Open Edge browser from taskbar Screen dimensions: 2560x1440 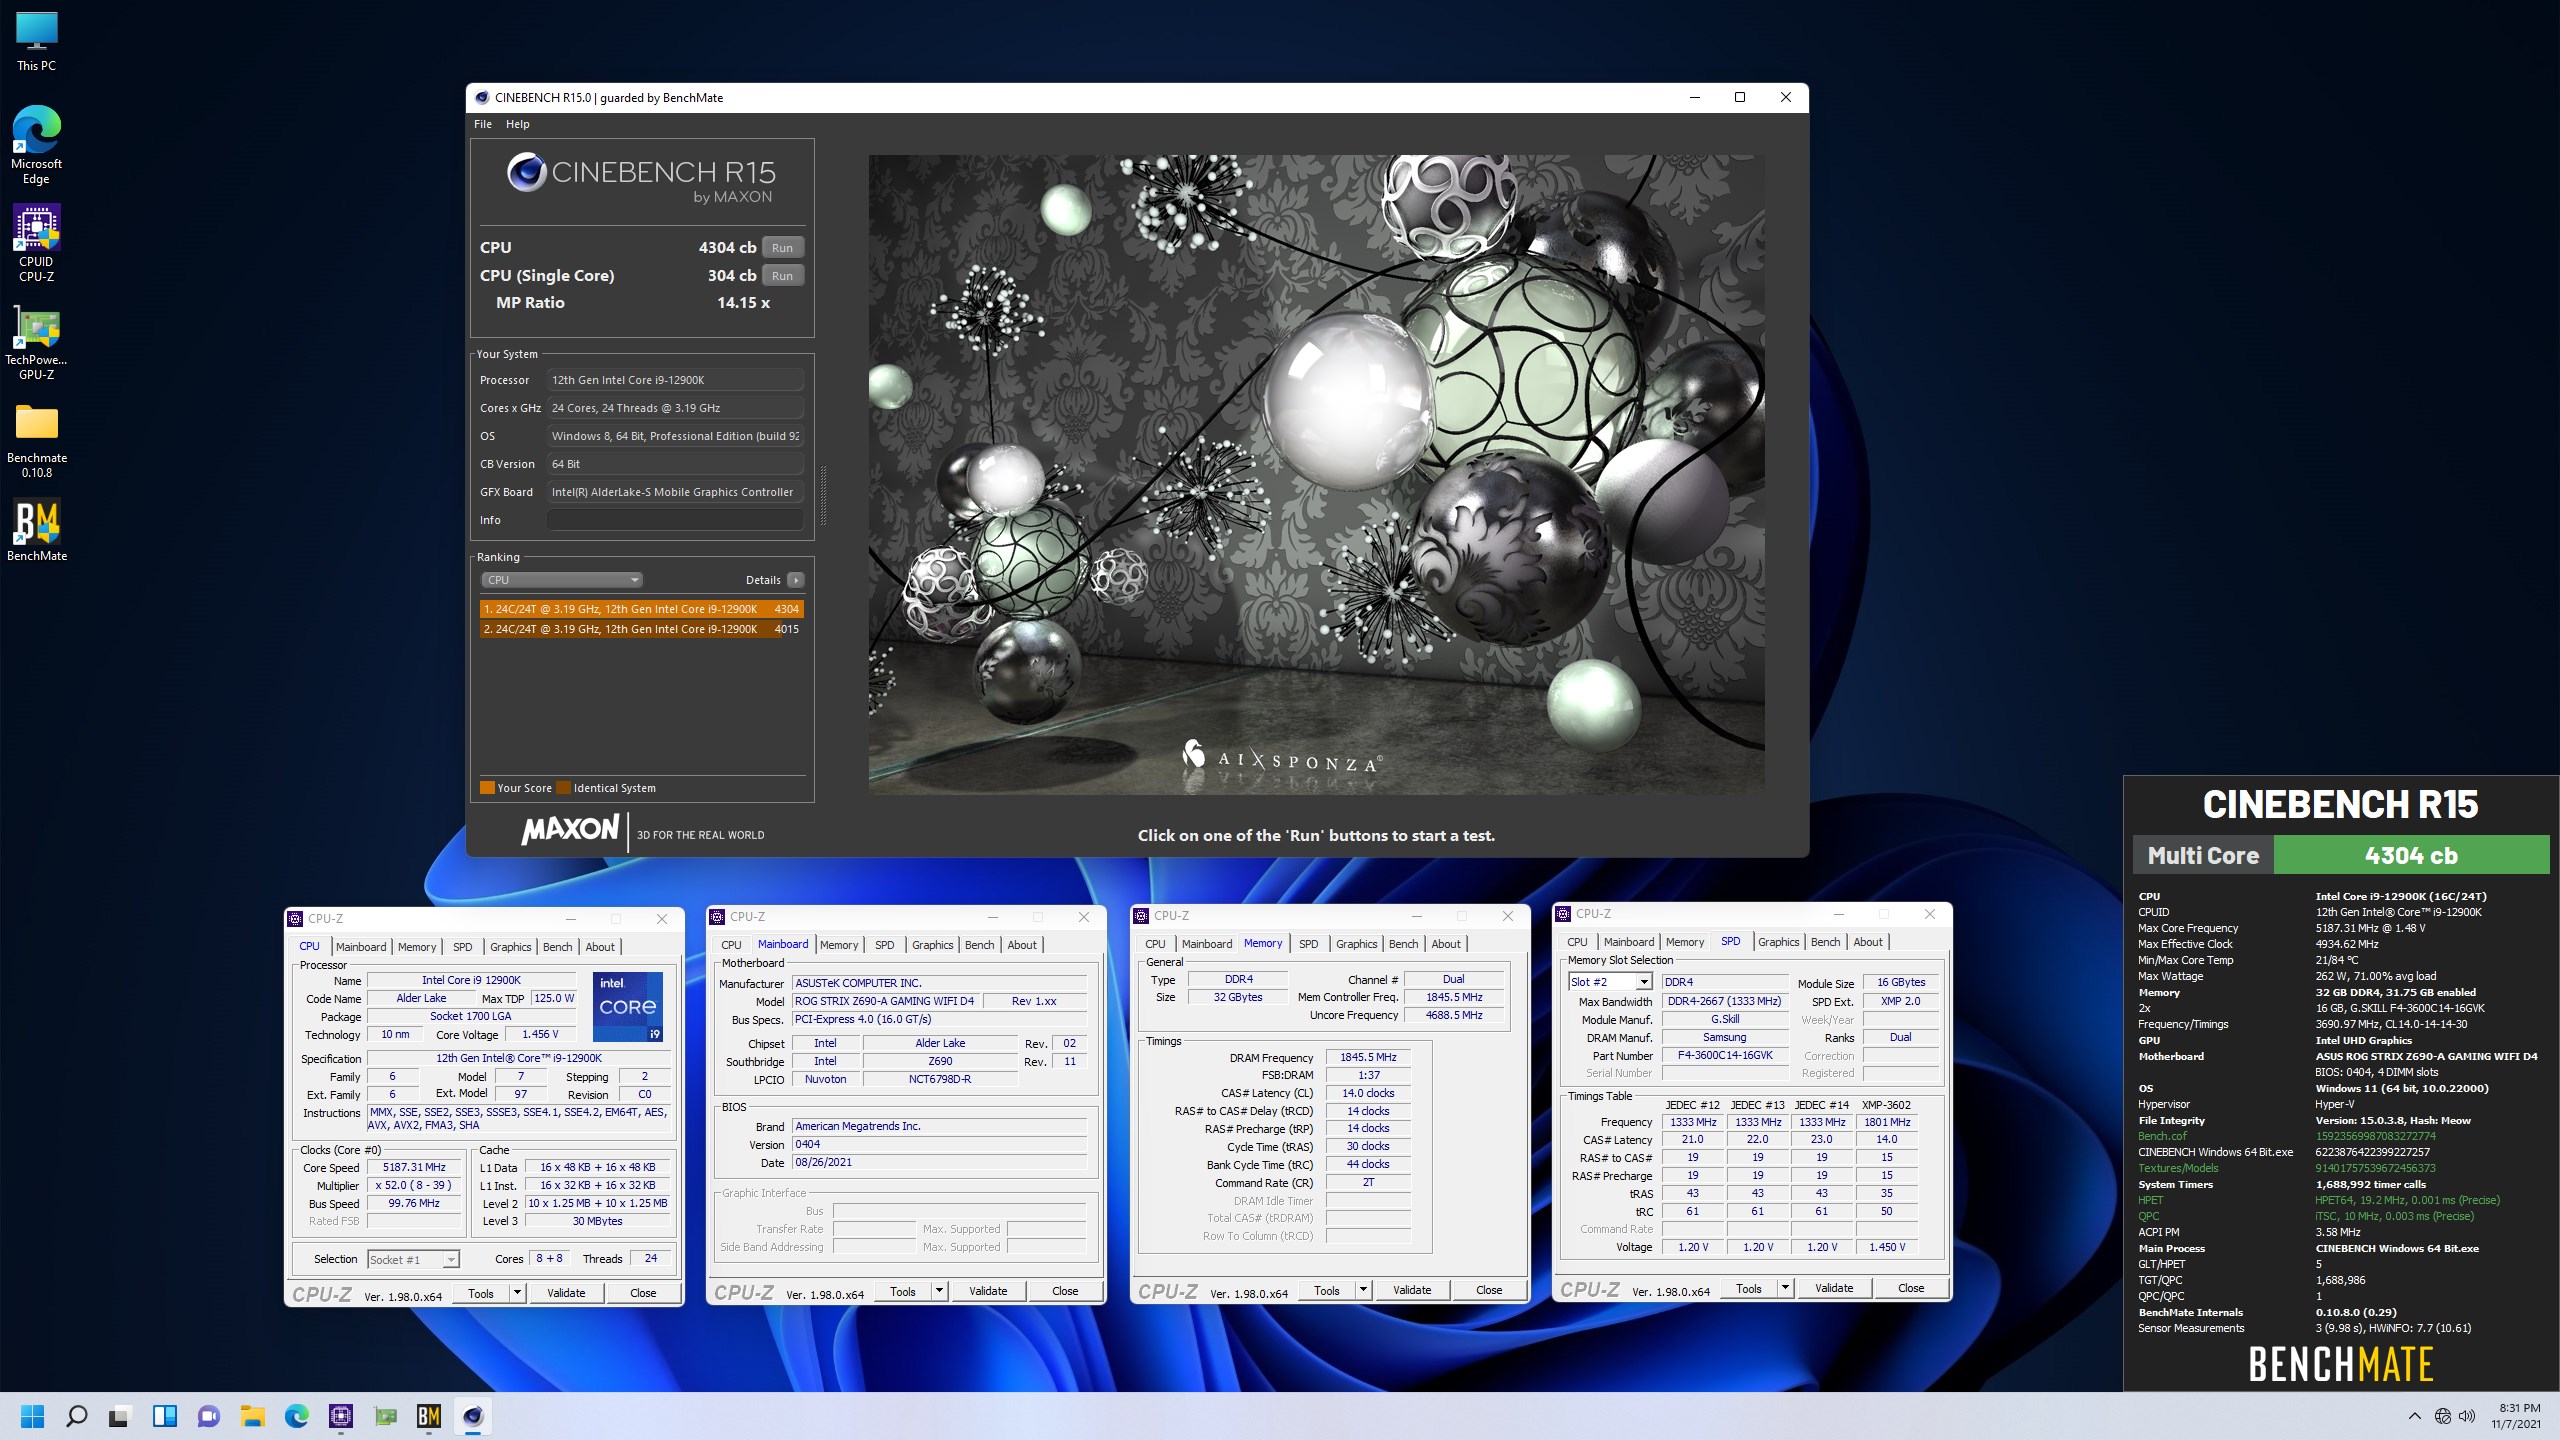(296, 1416)
